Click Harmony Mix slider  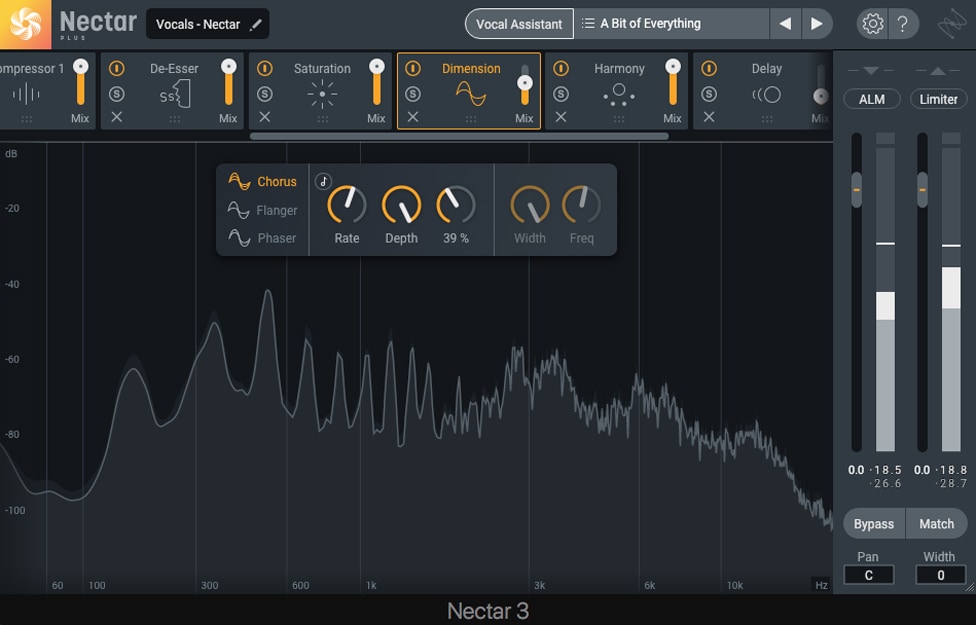pos(673,82)
